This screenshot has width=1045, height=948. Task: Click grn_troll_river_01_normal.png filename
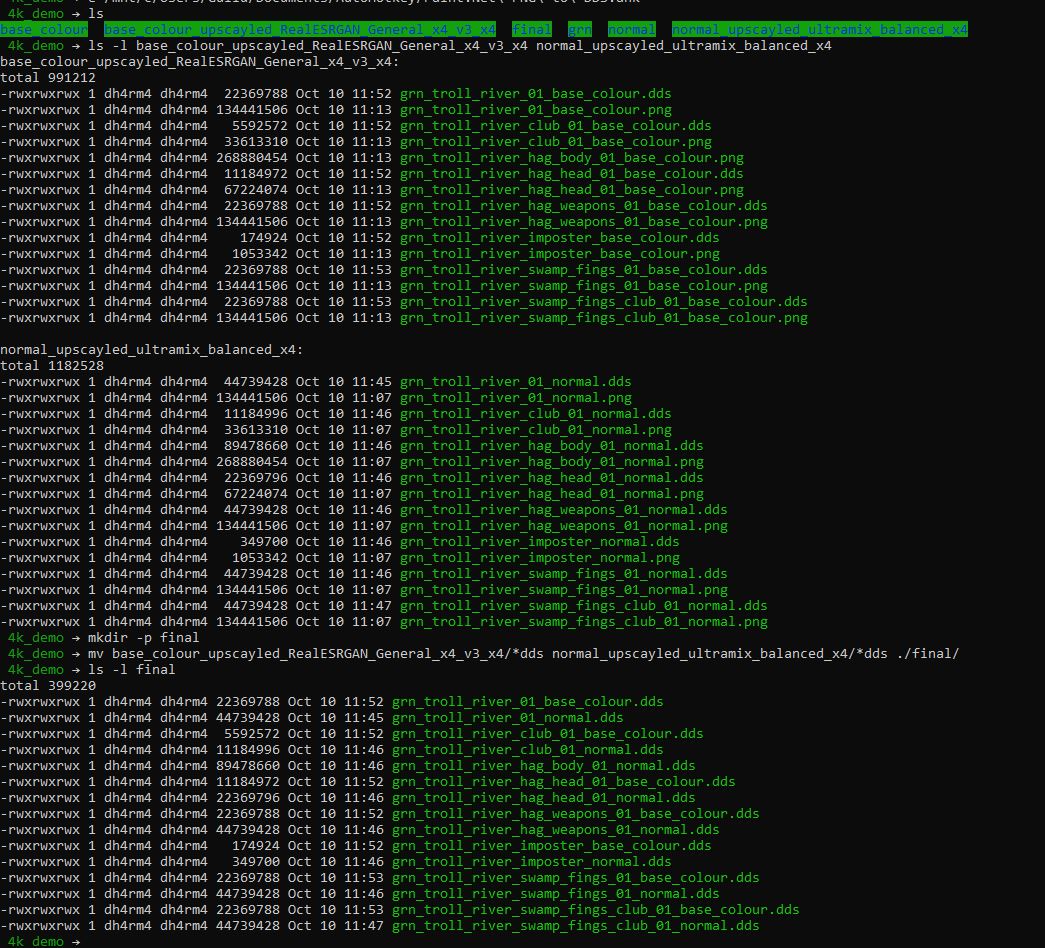click(x=516, y=398)
